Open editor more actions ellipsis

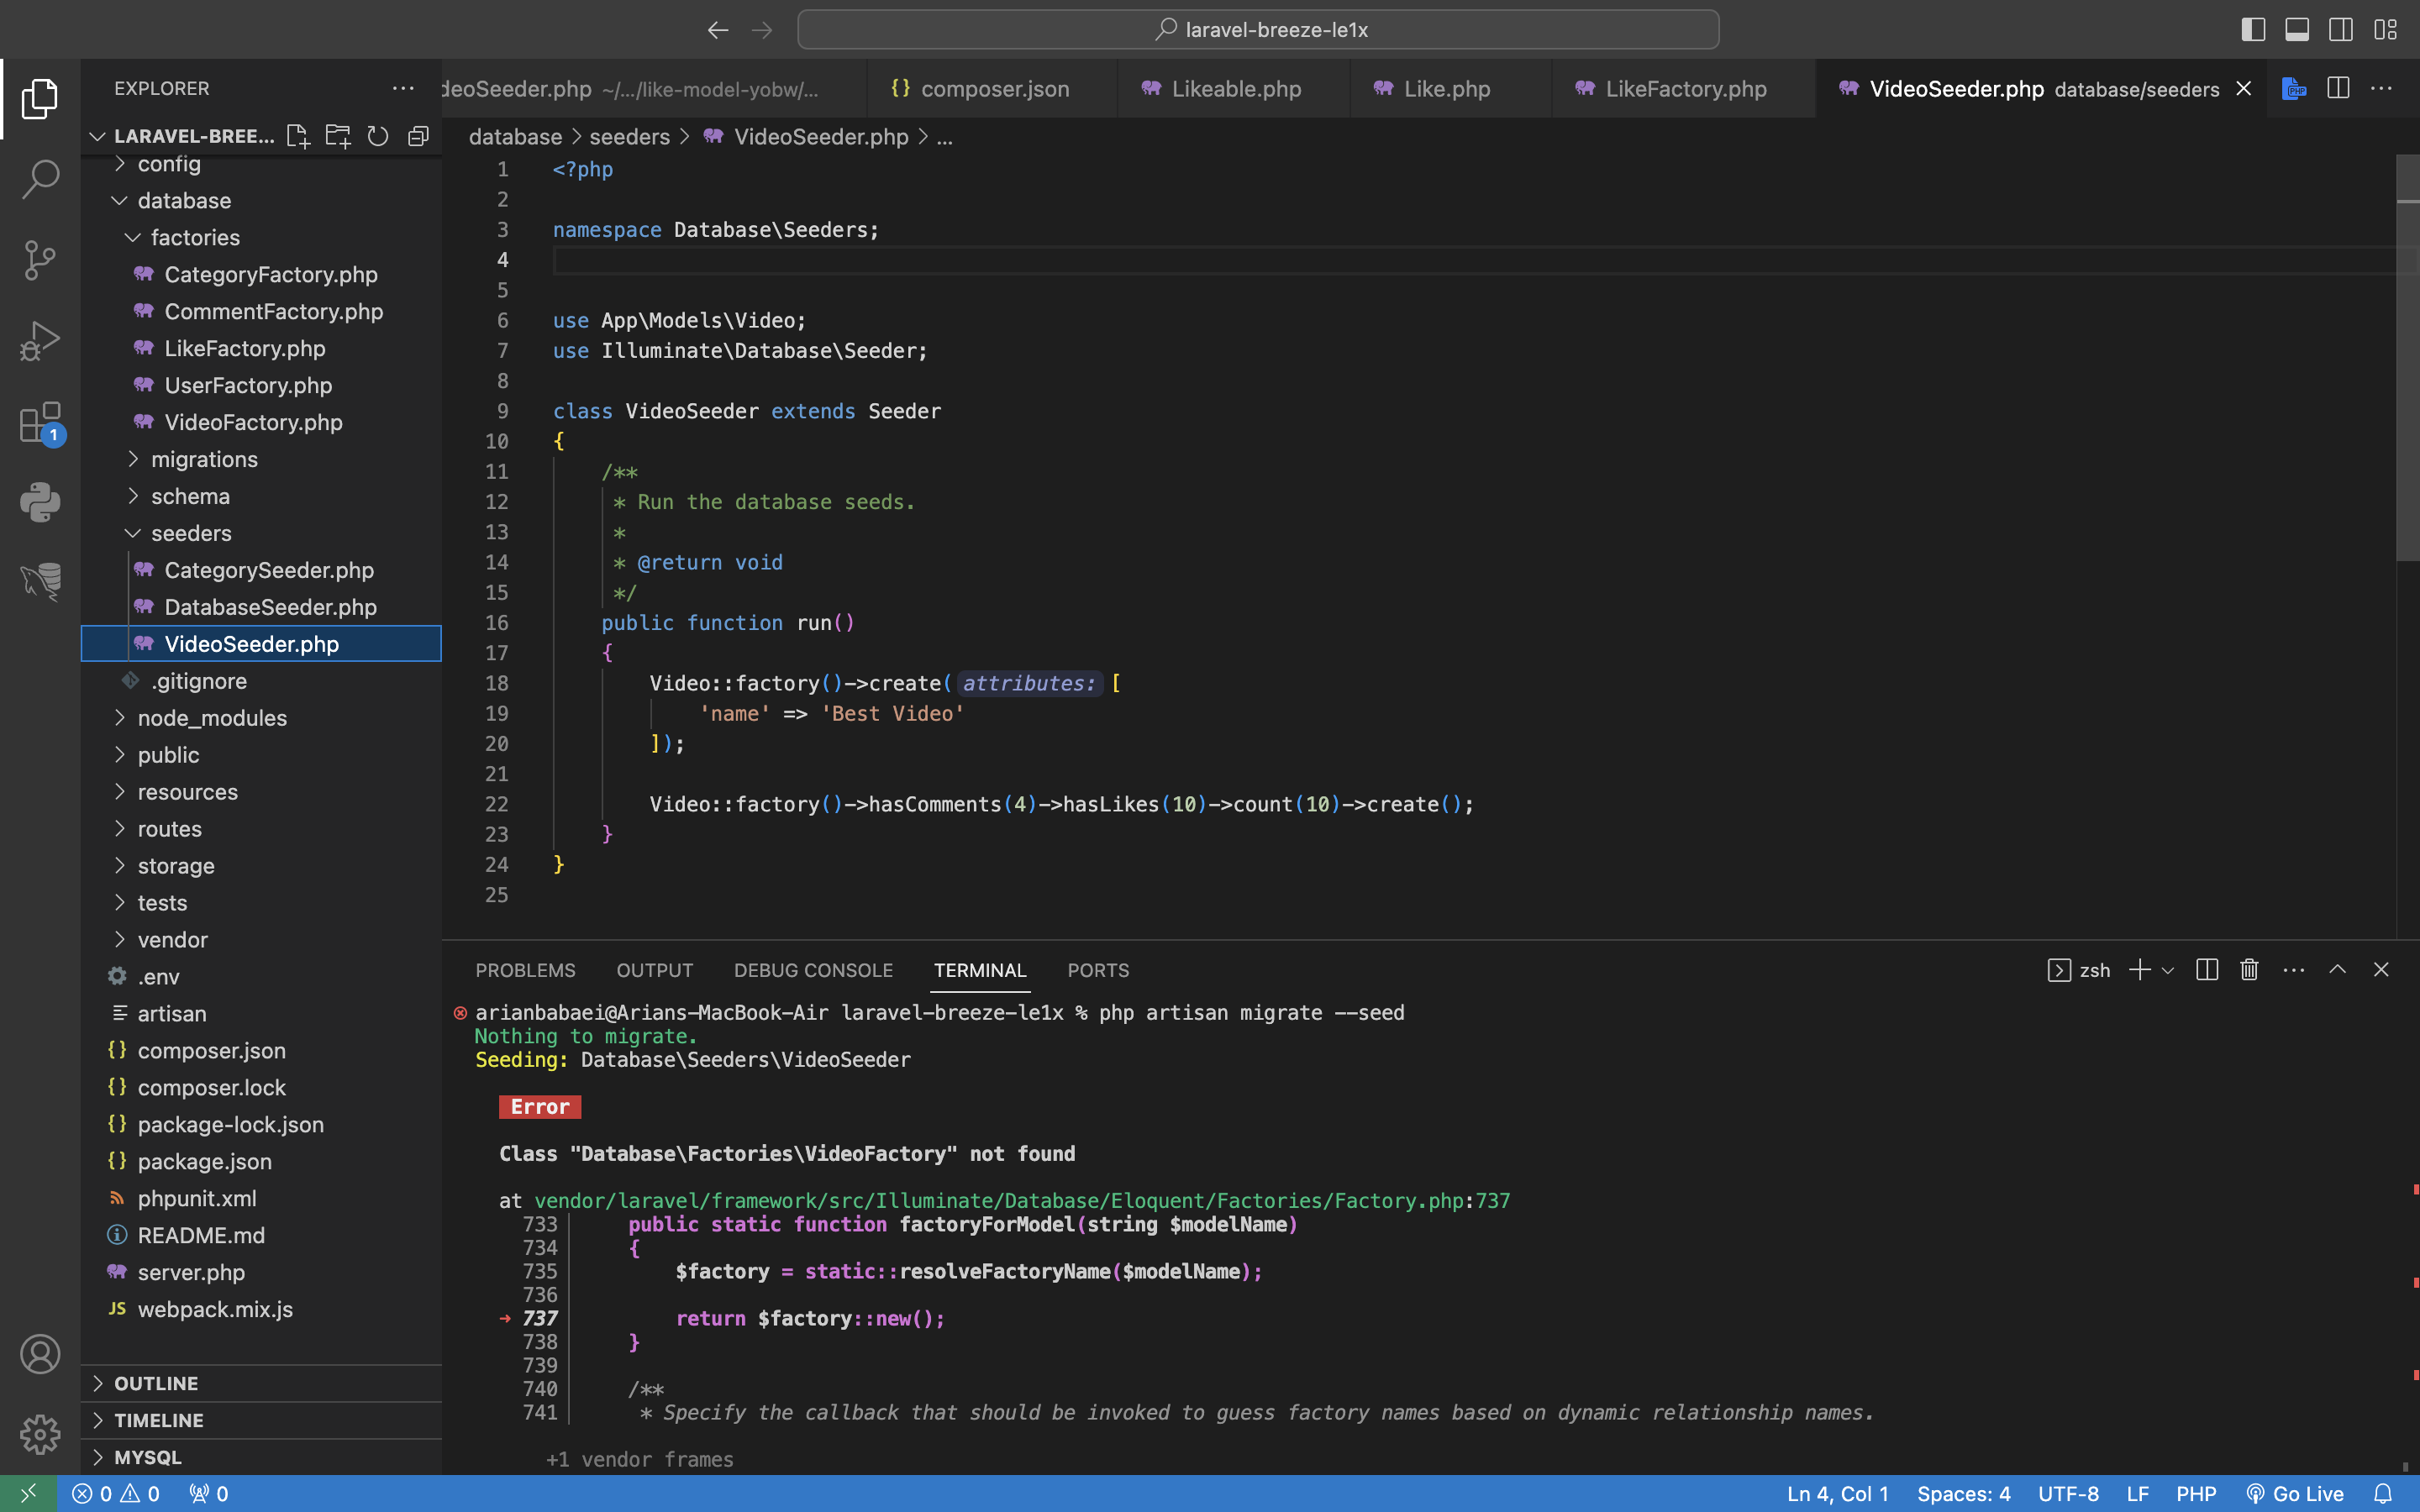pyautogui.click(x=2382, y=88)
